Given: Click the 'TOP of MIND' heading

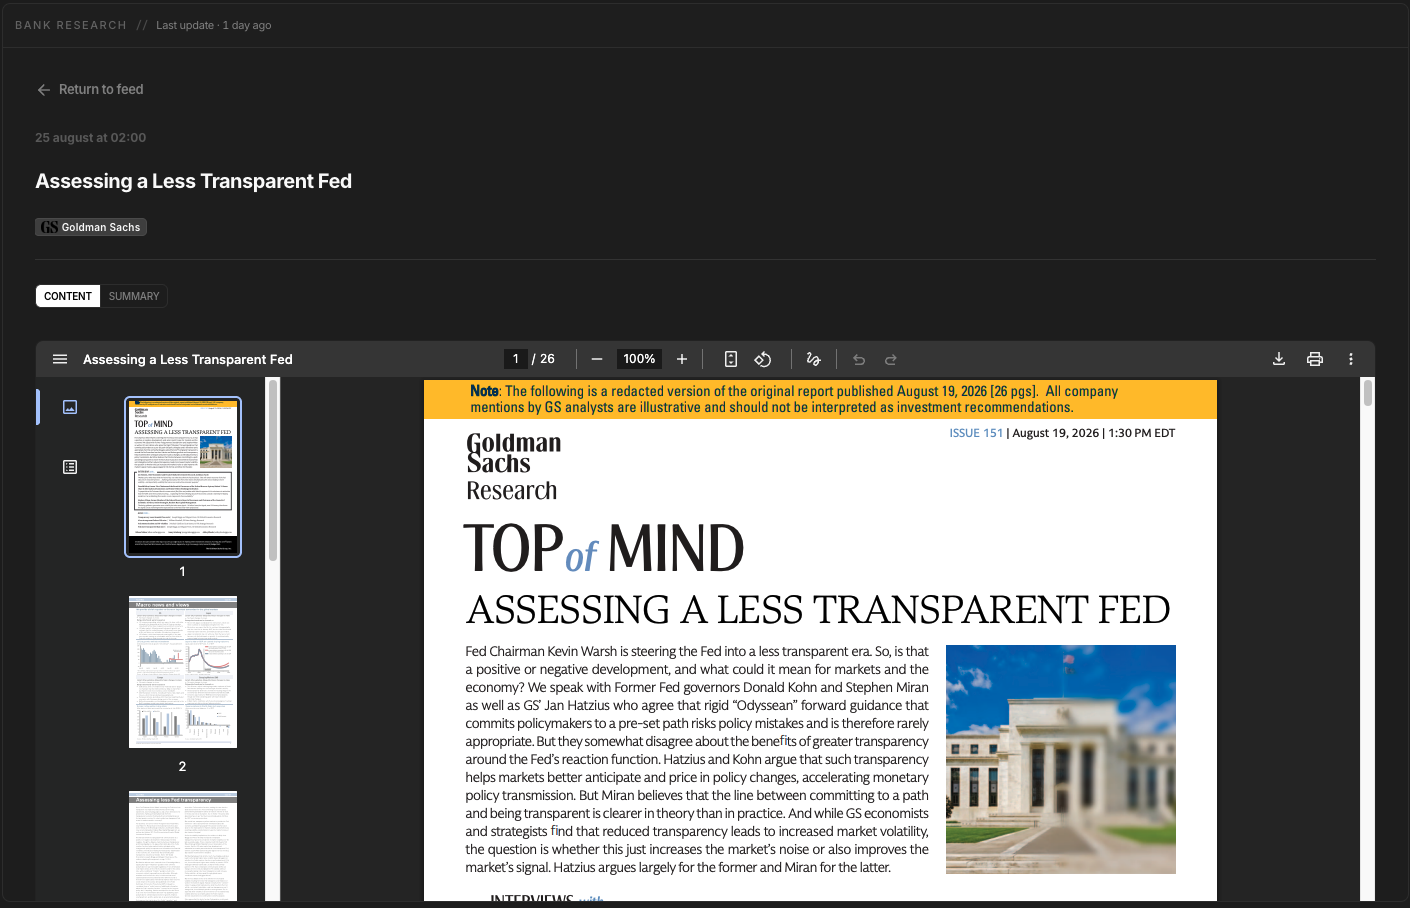Looking at the screenshot, I should click(604, 548).
